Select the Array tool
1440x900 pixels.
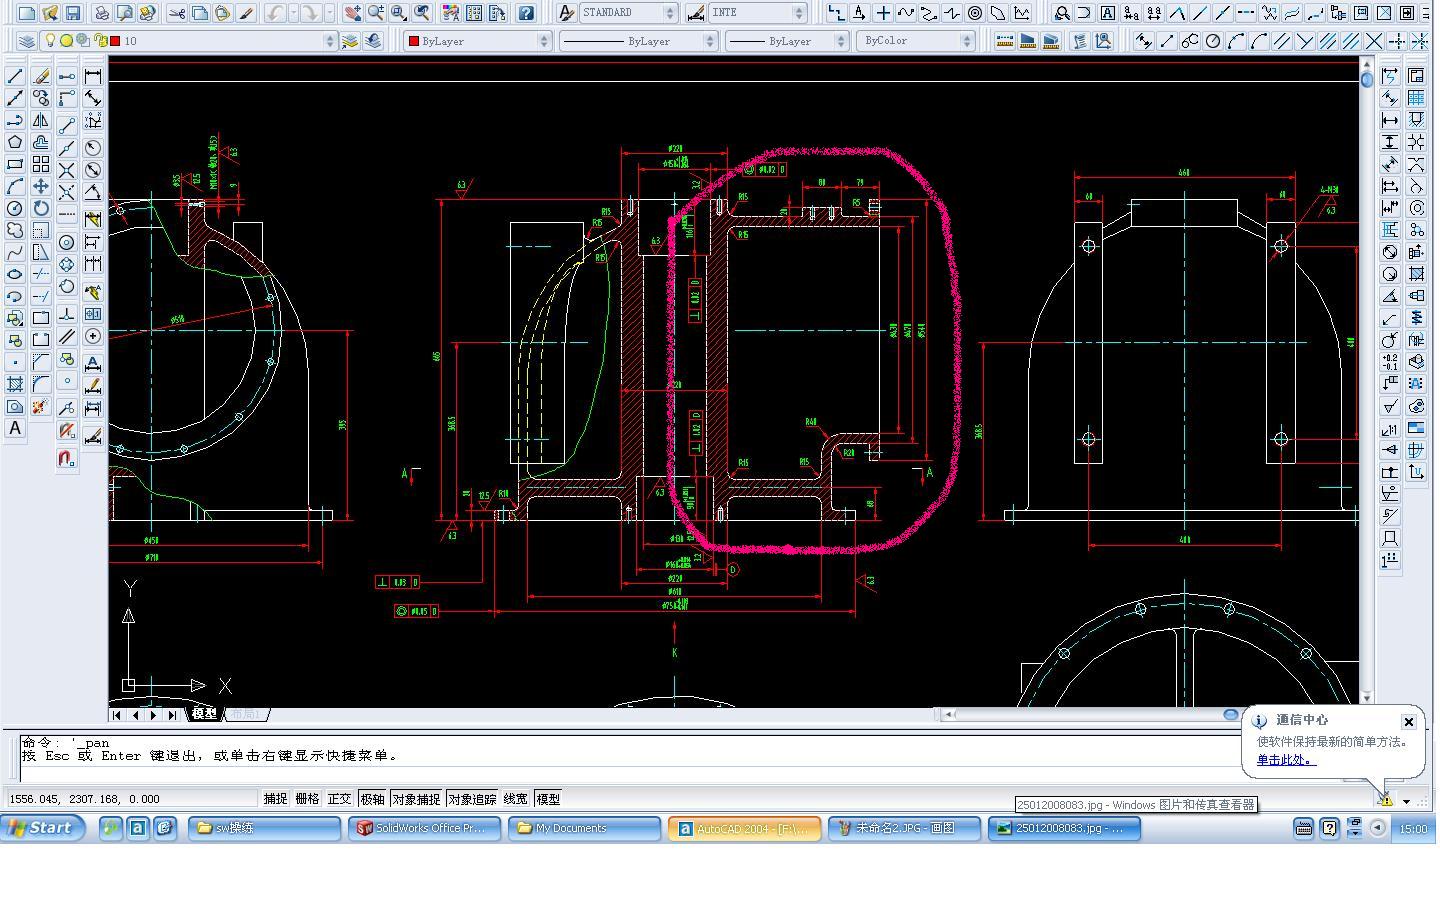click(41, 164)
